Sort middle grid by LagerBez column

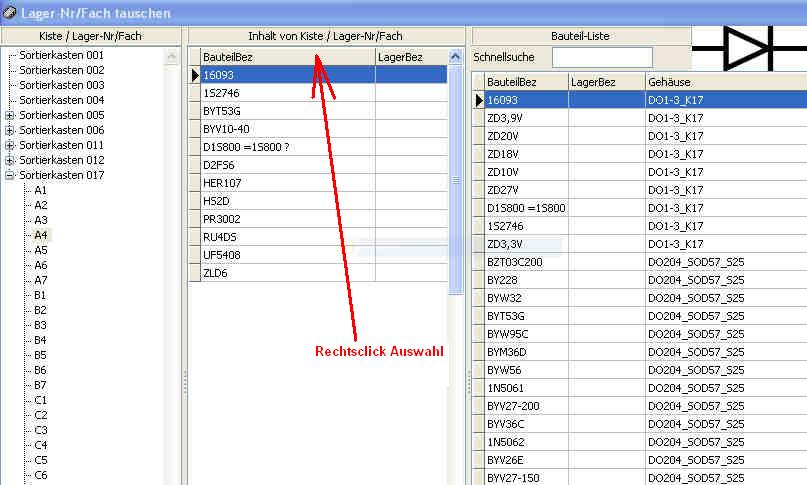pos(412,57)
